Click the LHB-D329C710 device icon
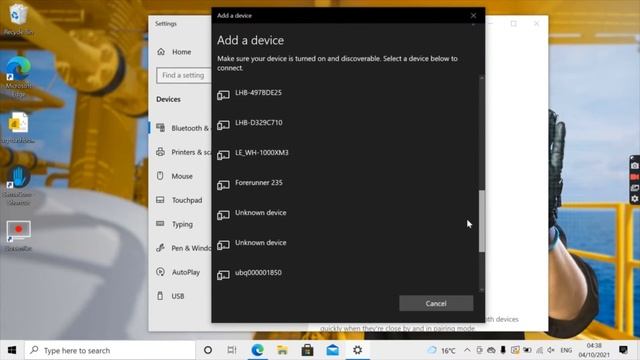Screen dimensions: 640x360 coord(223,125)
